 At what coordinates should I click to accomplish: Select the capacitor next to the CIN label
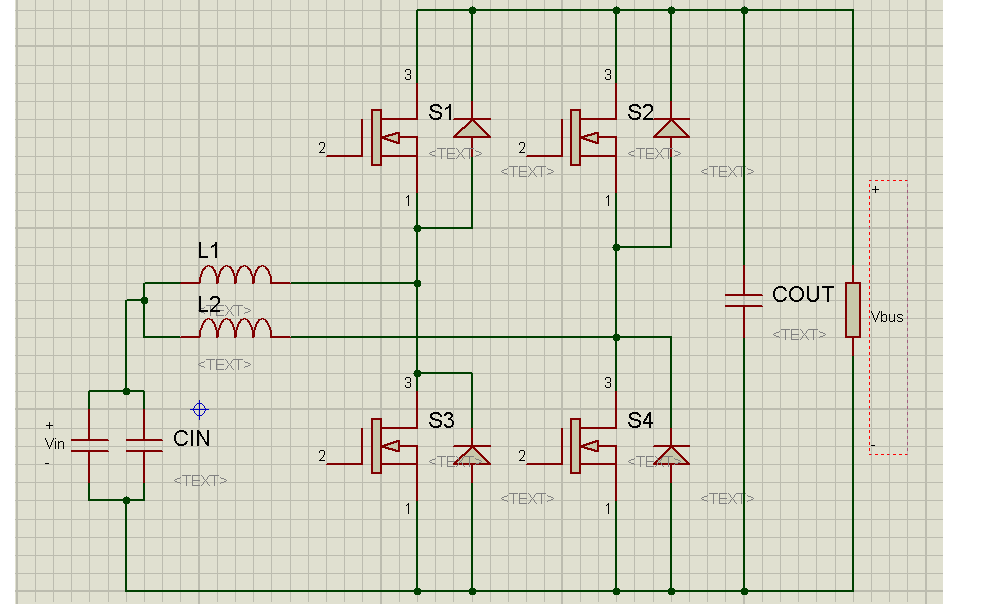144,445
